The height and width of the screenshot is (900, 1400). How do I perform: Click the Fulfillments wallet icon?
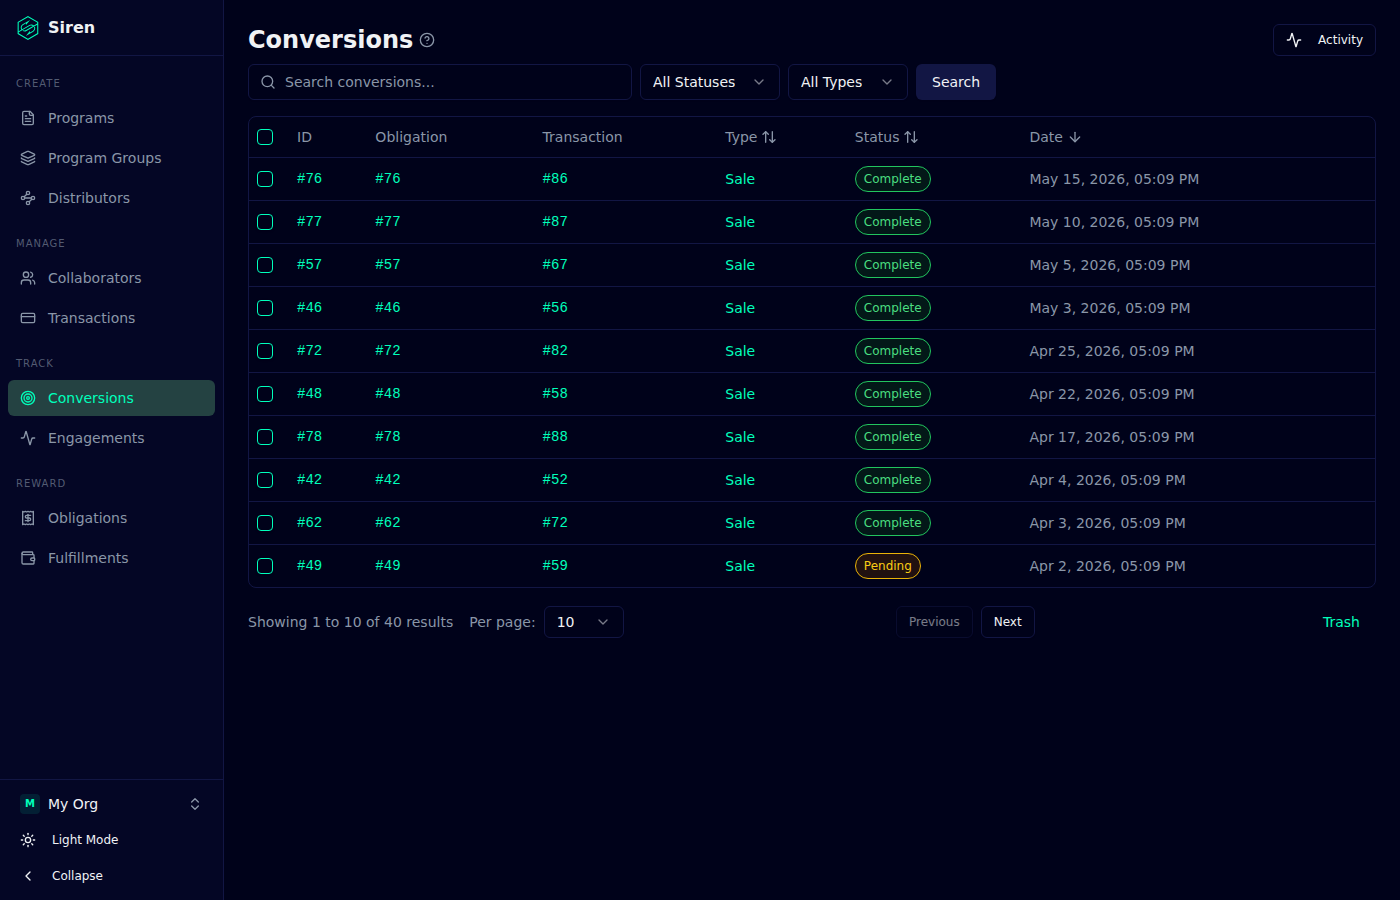[x=28, y=558]
